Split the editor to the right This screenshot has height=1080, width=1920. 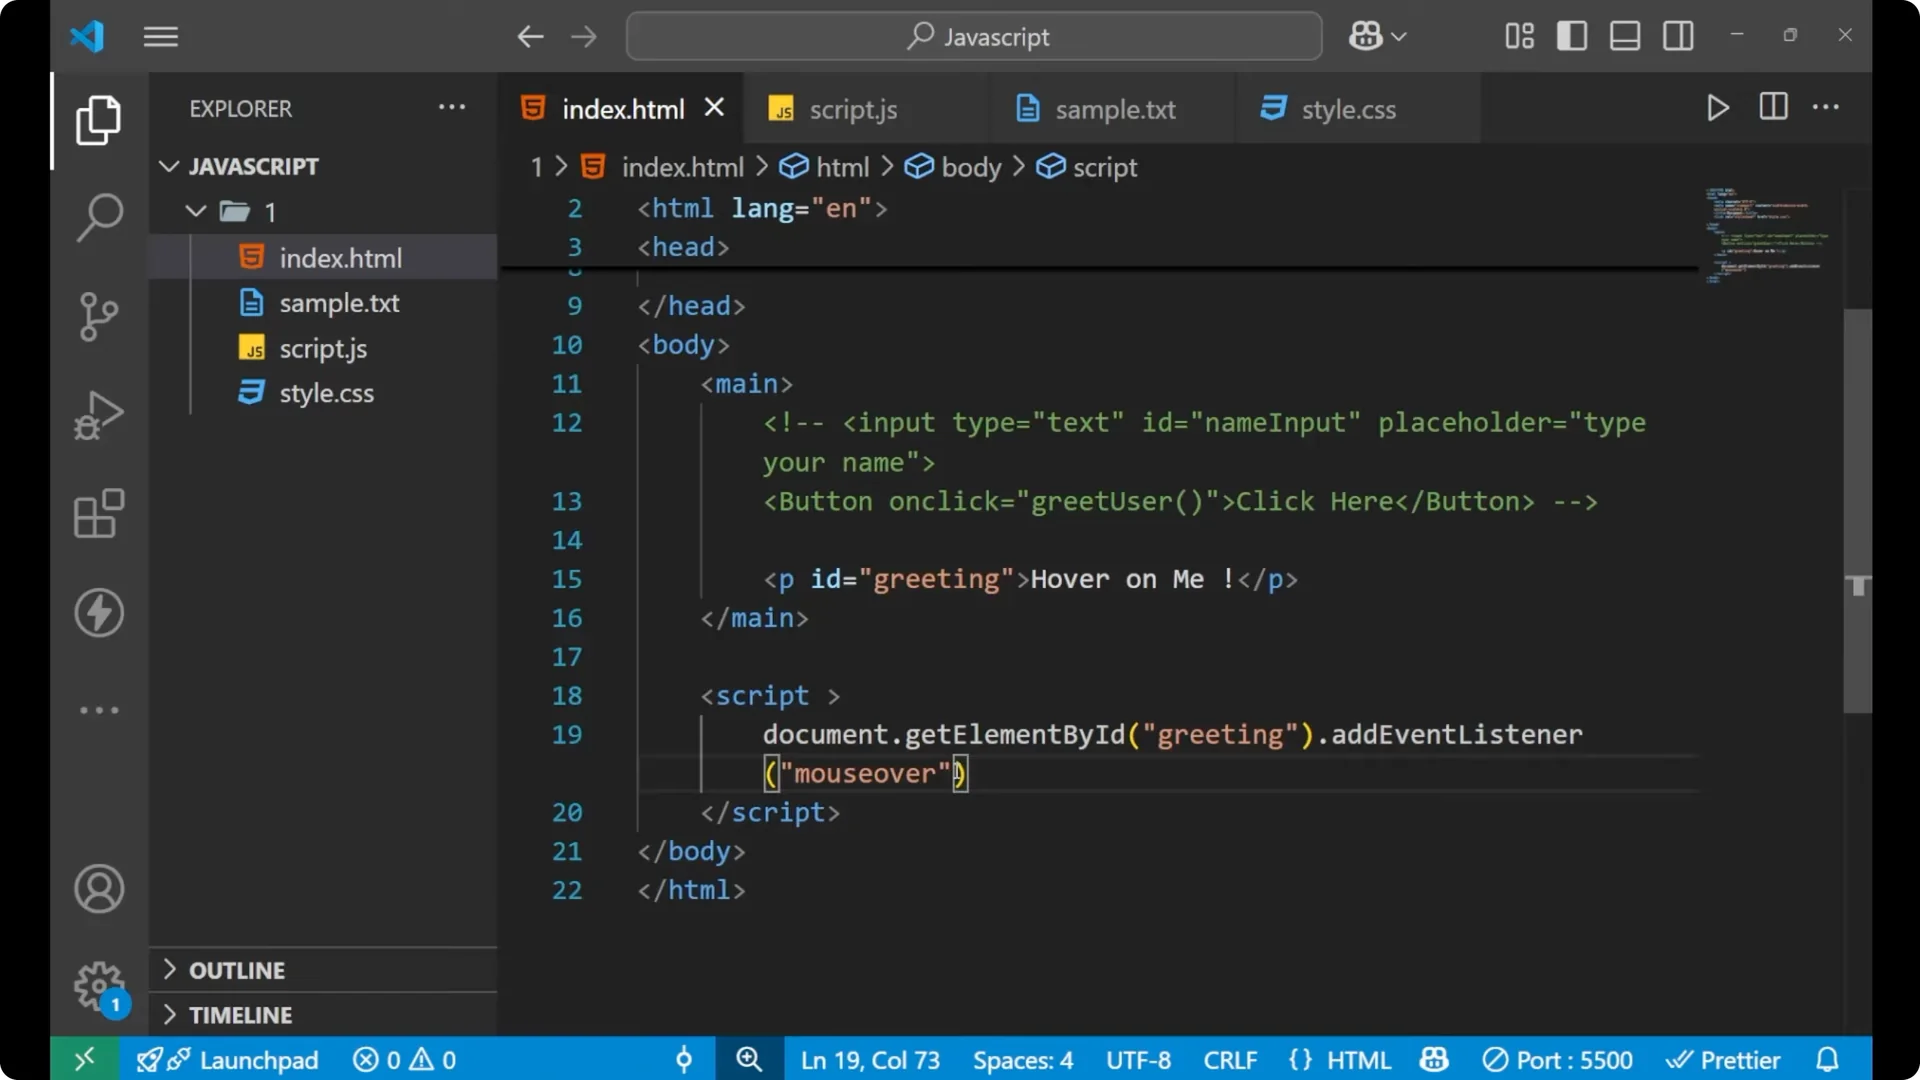pyautogui.click(x=1772, y=106)
